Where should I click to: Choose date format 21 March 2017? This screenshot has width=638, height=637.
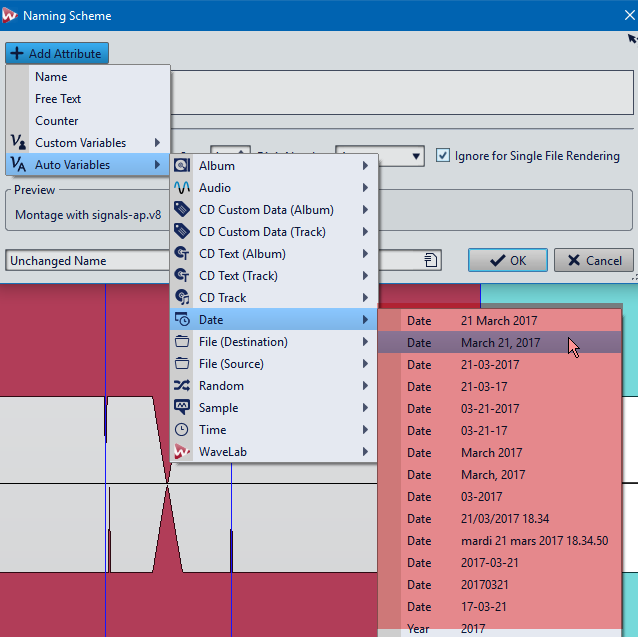pyautogui.click(x=500, y=321)
